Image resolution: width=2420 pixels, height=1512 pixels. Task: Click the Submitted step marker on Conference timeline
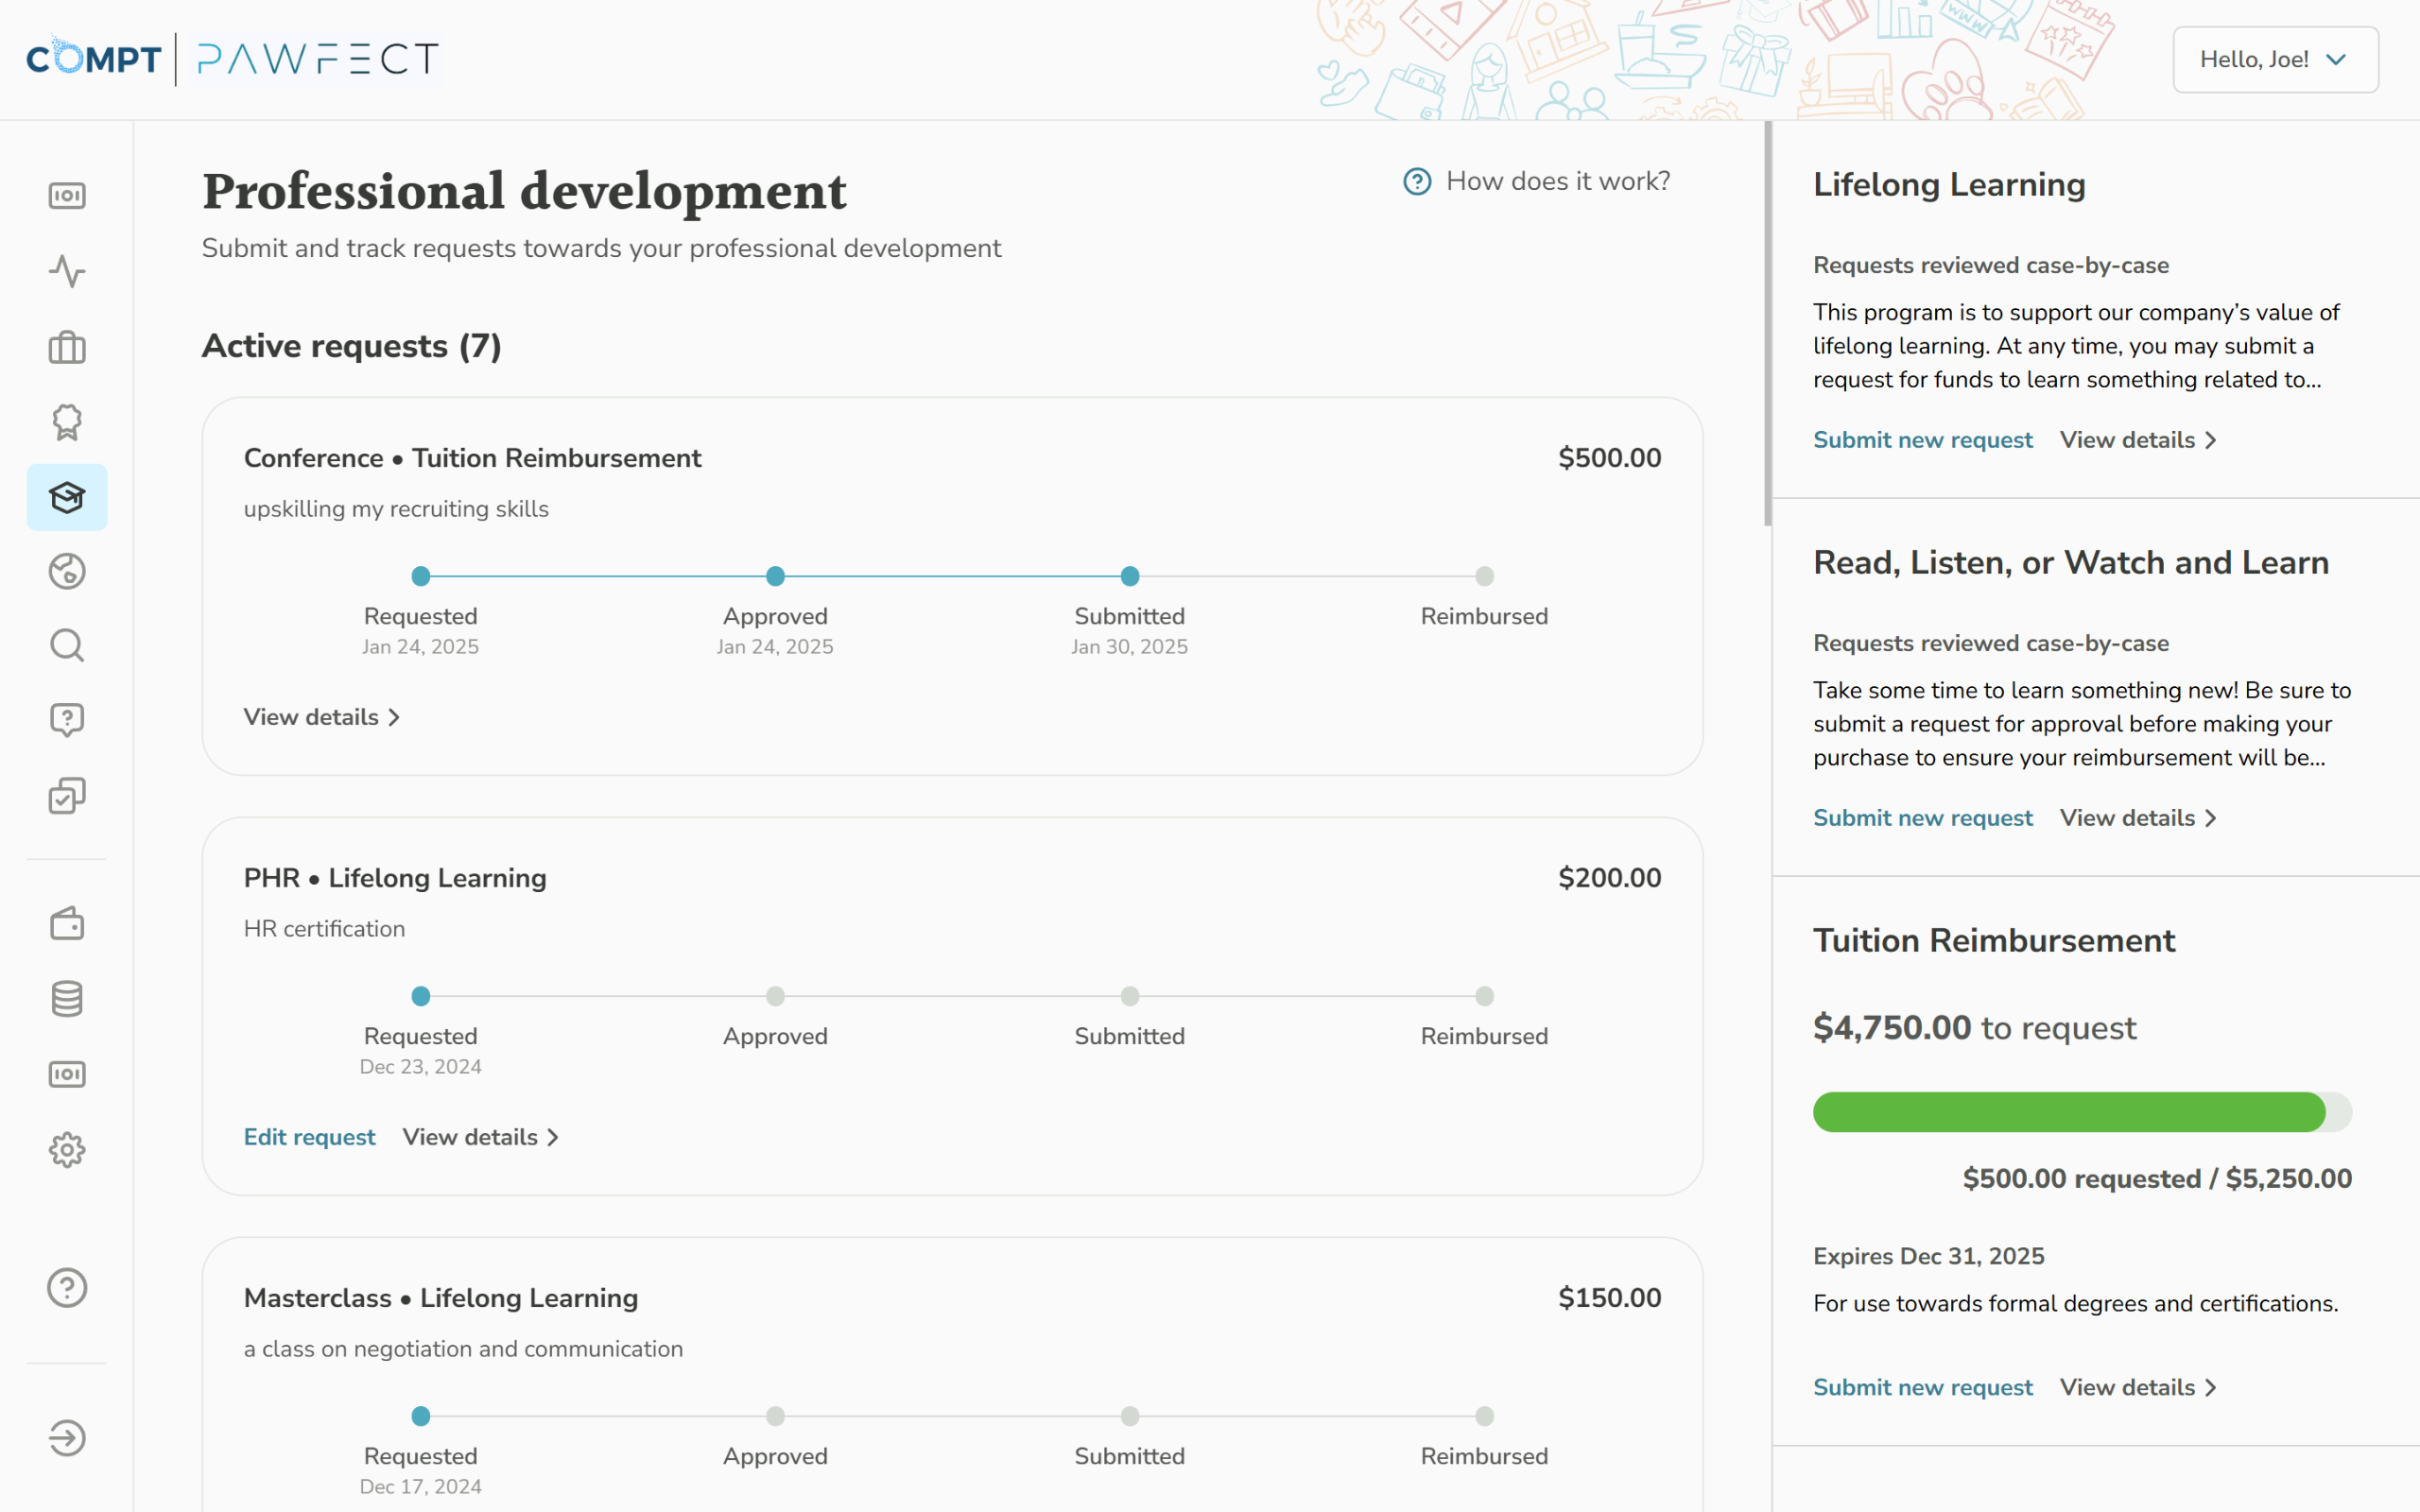click(x=1129, y=576)
